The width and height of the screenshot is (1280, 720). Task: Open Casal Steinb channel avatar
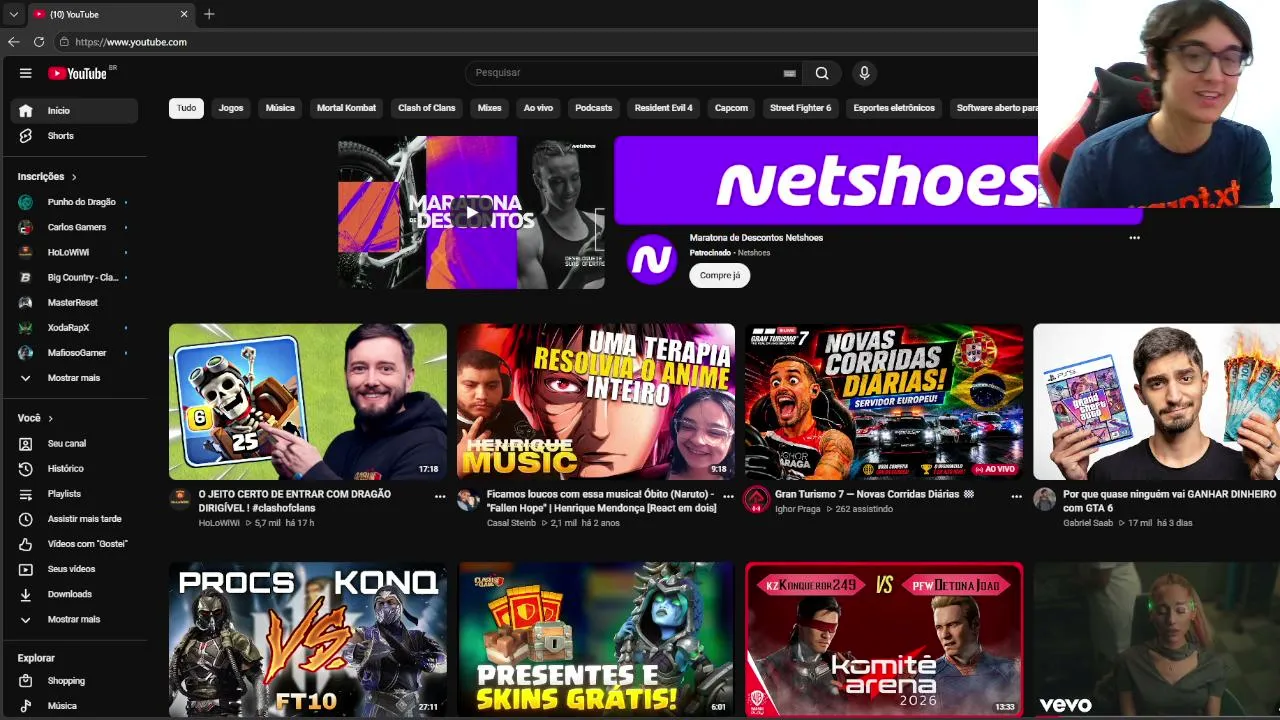coord(468,498)
